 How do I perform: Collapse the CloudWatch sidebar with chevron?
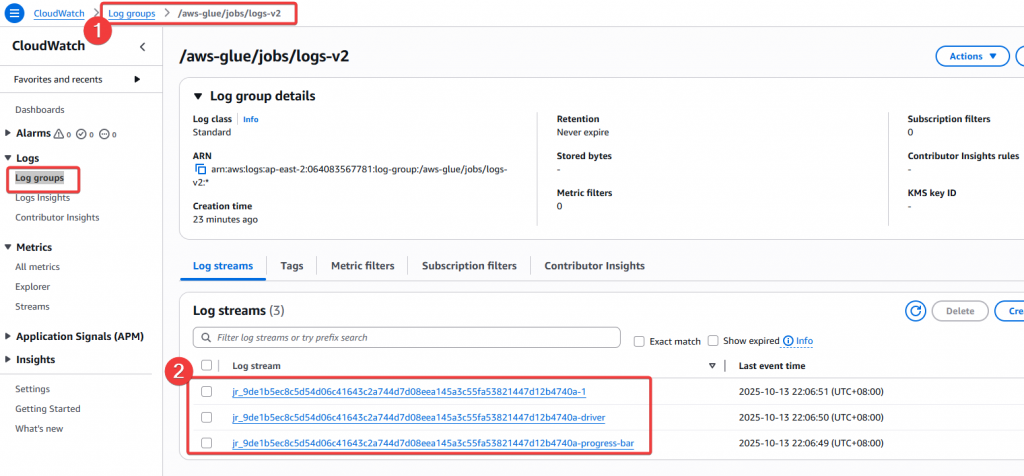pos(142,46)
